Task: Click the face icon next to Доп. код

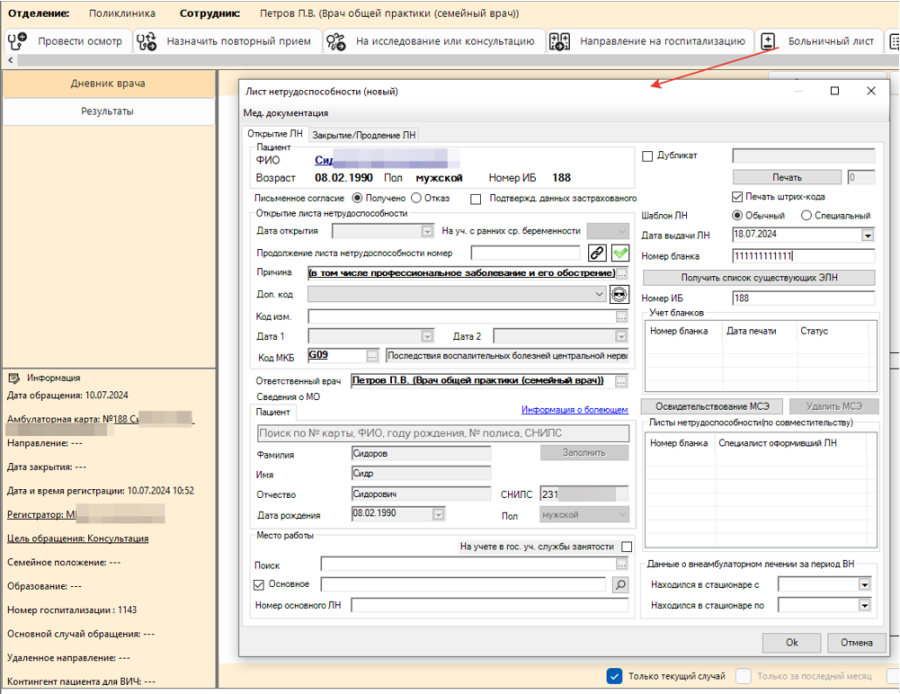Action: click(619, 294)
